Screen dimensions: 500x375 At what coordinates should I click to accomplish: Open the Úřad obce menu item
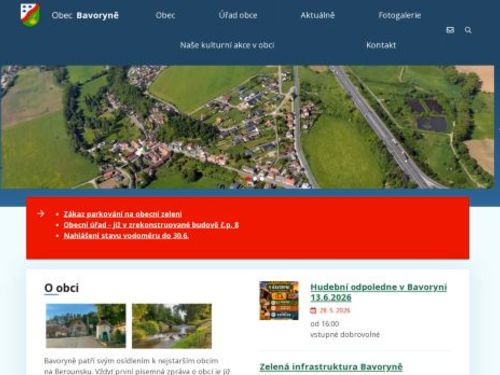point(238,15)
